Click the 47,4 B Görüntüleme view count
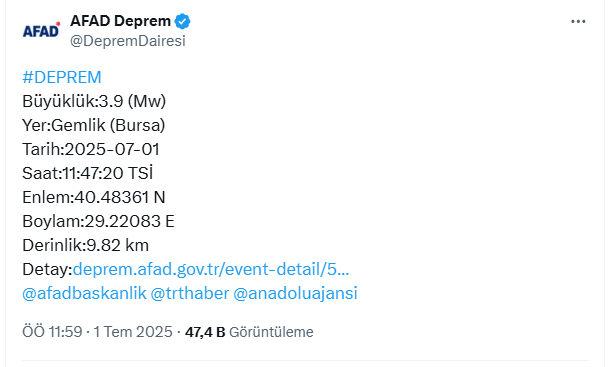The width and height of the screenshot is (615, 367). [x=249, y=332]
